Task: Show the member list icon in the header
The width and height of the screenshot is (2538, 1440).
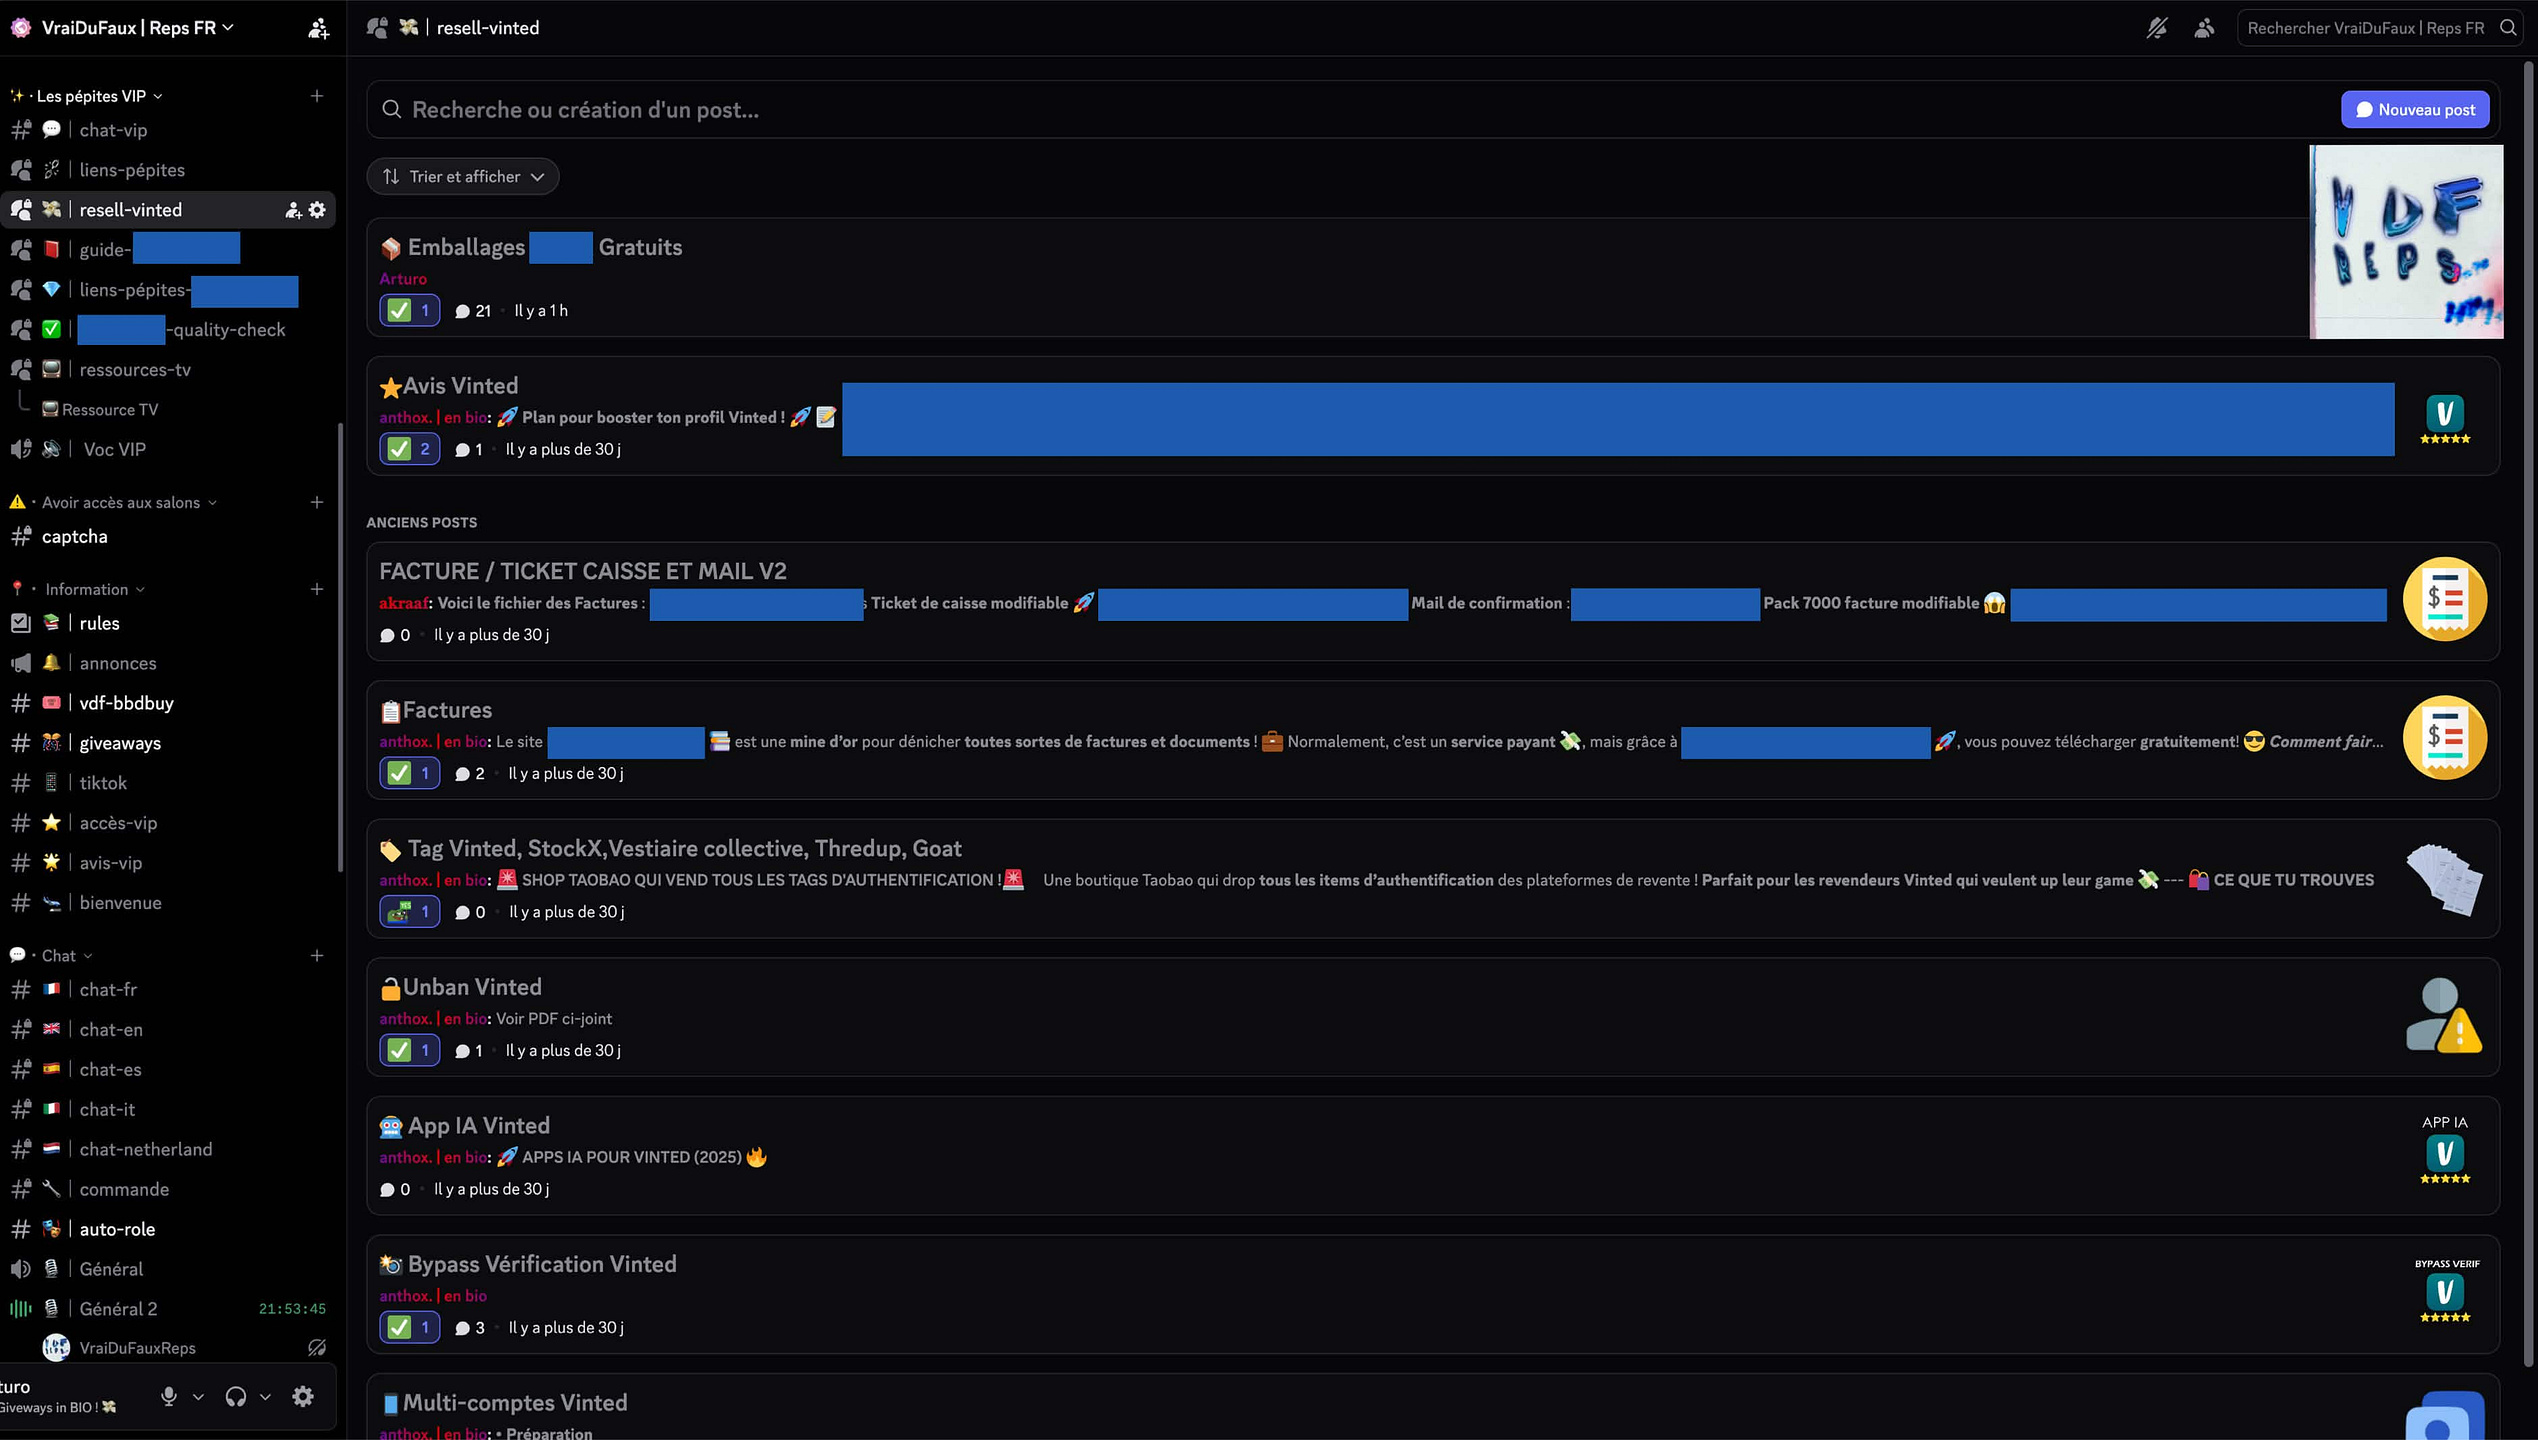Action: click(2204, 28)
